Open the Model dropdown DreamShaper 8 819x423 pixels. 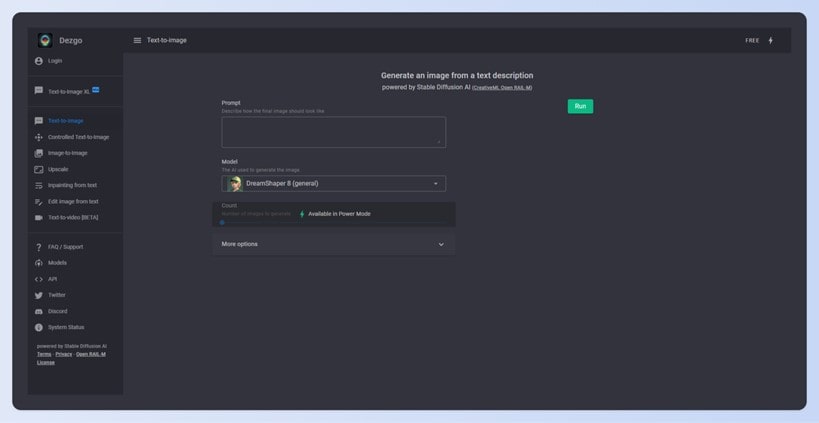tap(334, 183)
